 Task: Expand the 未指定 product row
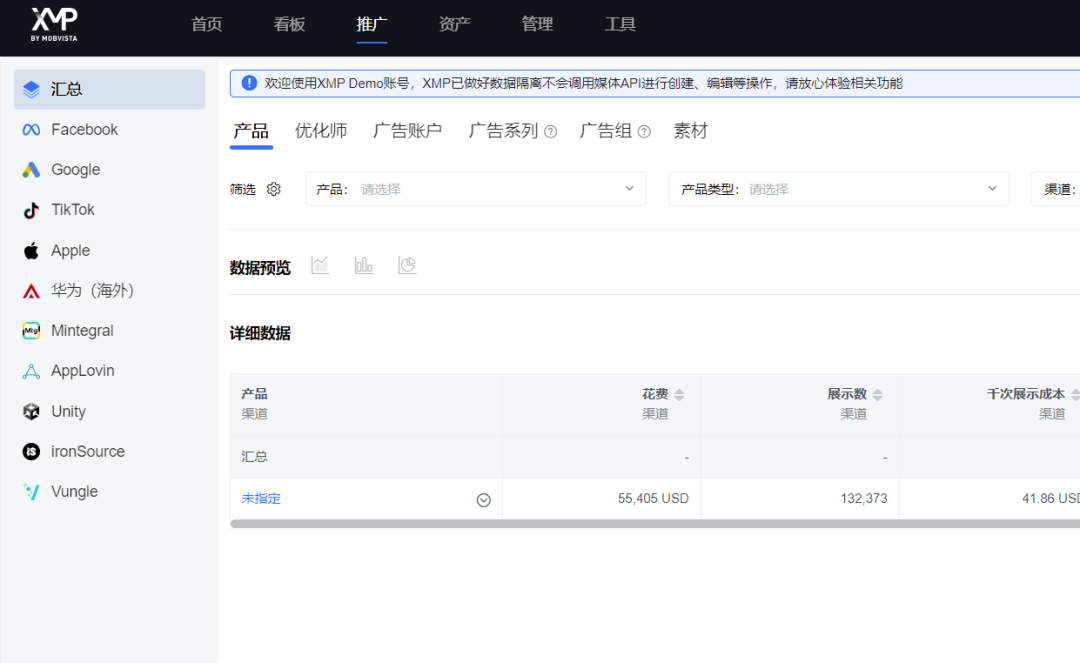click(483, 499)
